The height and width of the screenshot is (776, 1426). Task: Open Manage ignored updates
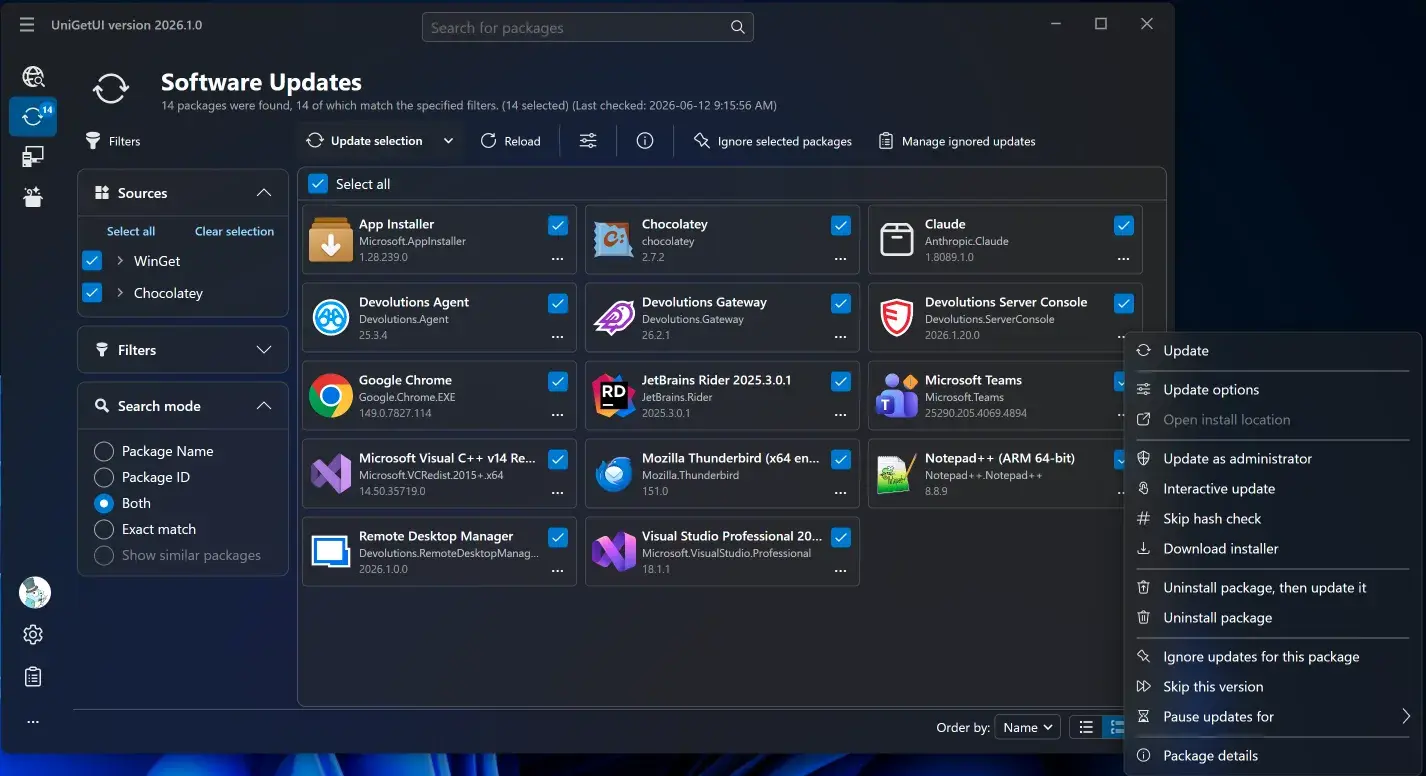(x=957, y=141)
